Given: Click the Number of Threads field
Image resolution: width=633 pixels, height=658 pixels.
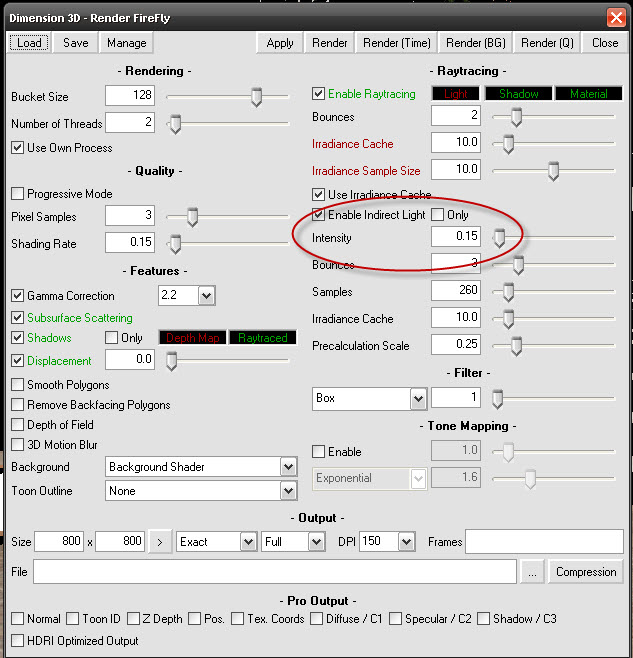Looking at the screenshot, I should pyautogui.click(x=130, y=122).
